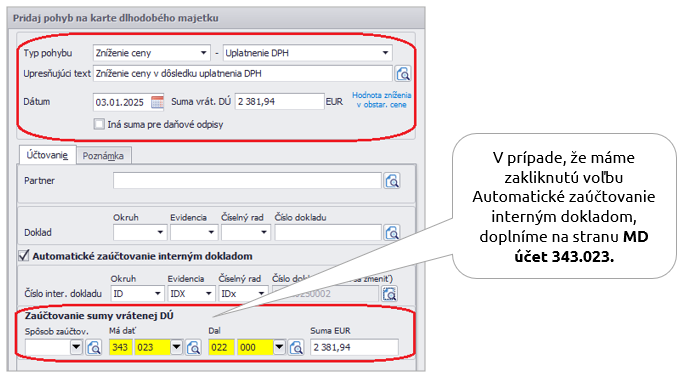The image size is (681, 375).
Task: Toggle Iná suma pre daňové odpisy checkbox
Action: point(99,124)
